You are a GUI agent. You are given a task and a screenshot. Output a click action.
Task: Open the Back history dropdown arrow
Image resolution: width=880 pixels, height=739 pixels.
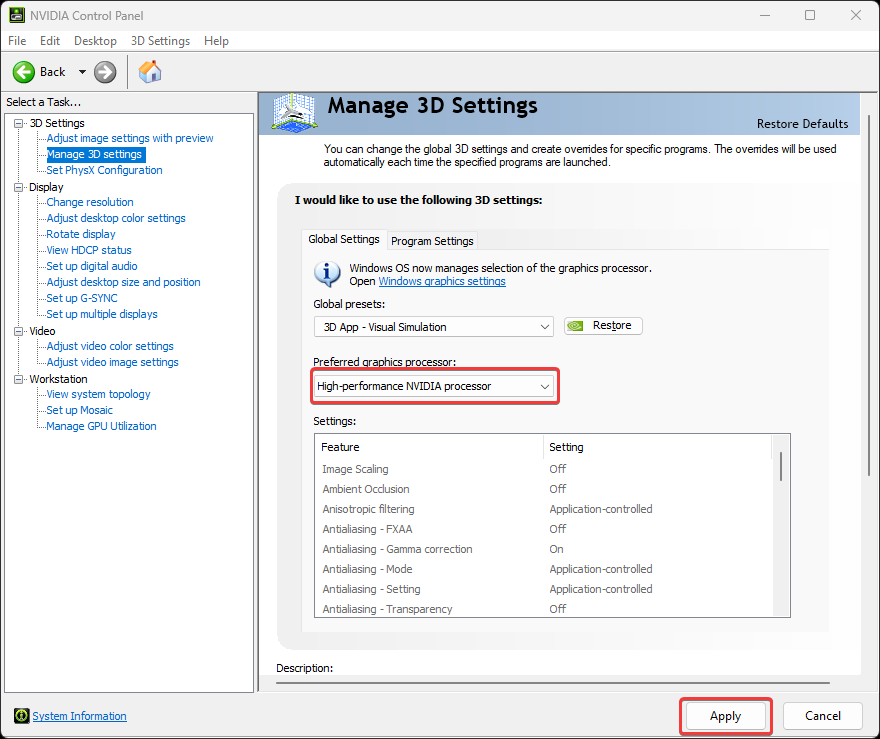pos(82,72)
